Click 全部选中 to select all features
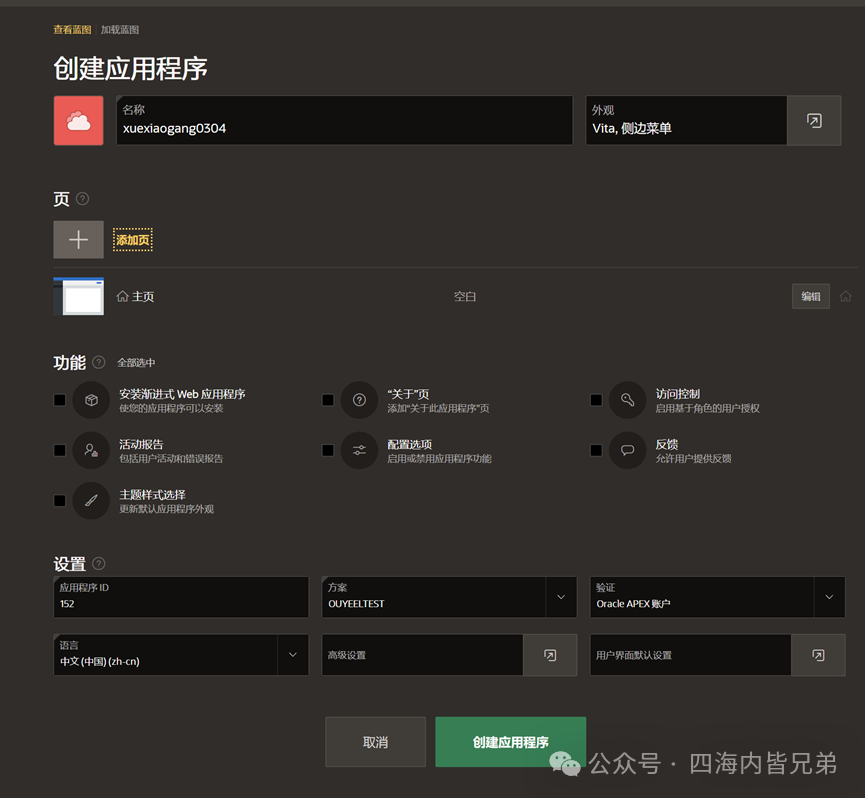Screen dimensions: 865x798 pyautogui.click(x=136, y=363)
